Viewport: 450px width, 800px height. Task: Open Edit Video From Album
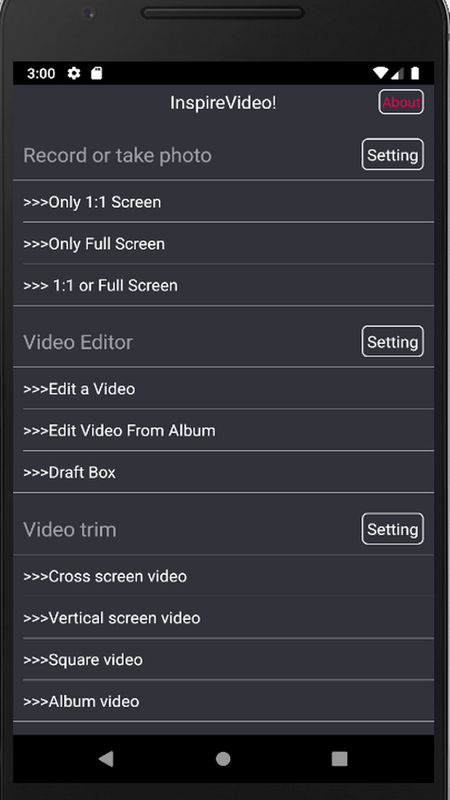[223, 430]
